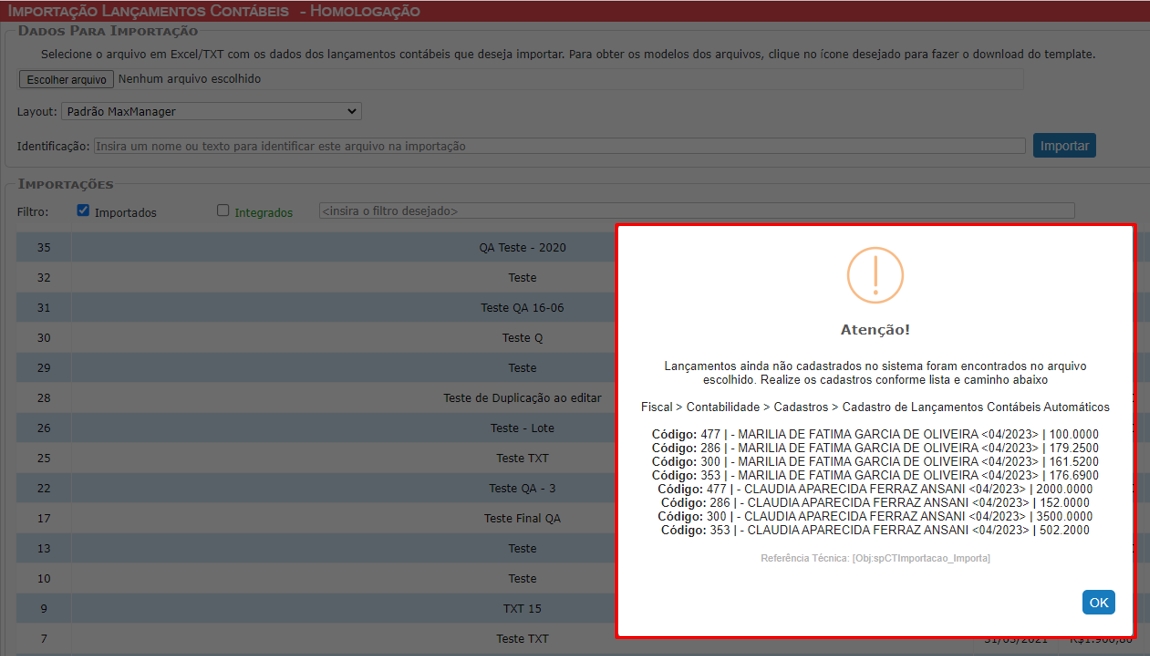Click the warning exclamation icon in dialog
1150x656 pixels.
point(875,275)
